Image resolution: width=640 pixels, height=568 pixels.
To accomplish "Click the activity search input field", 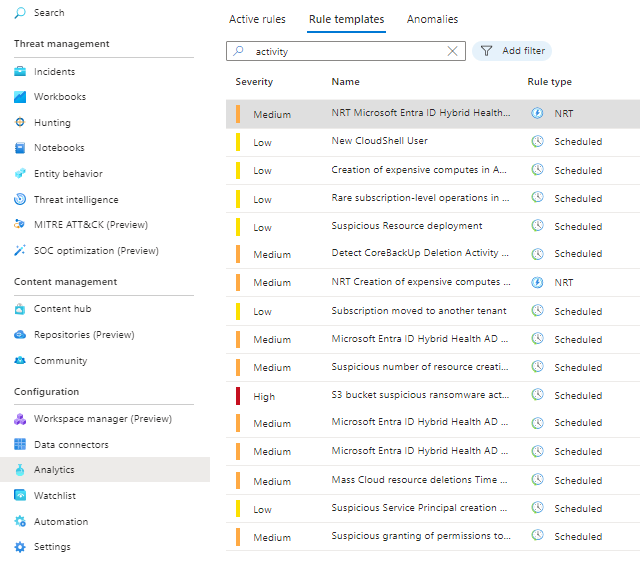I will tap(346, 51).
